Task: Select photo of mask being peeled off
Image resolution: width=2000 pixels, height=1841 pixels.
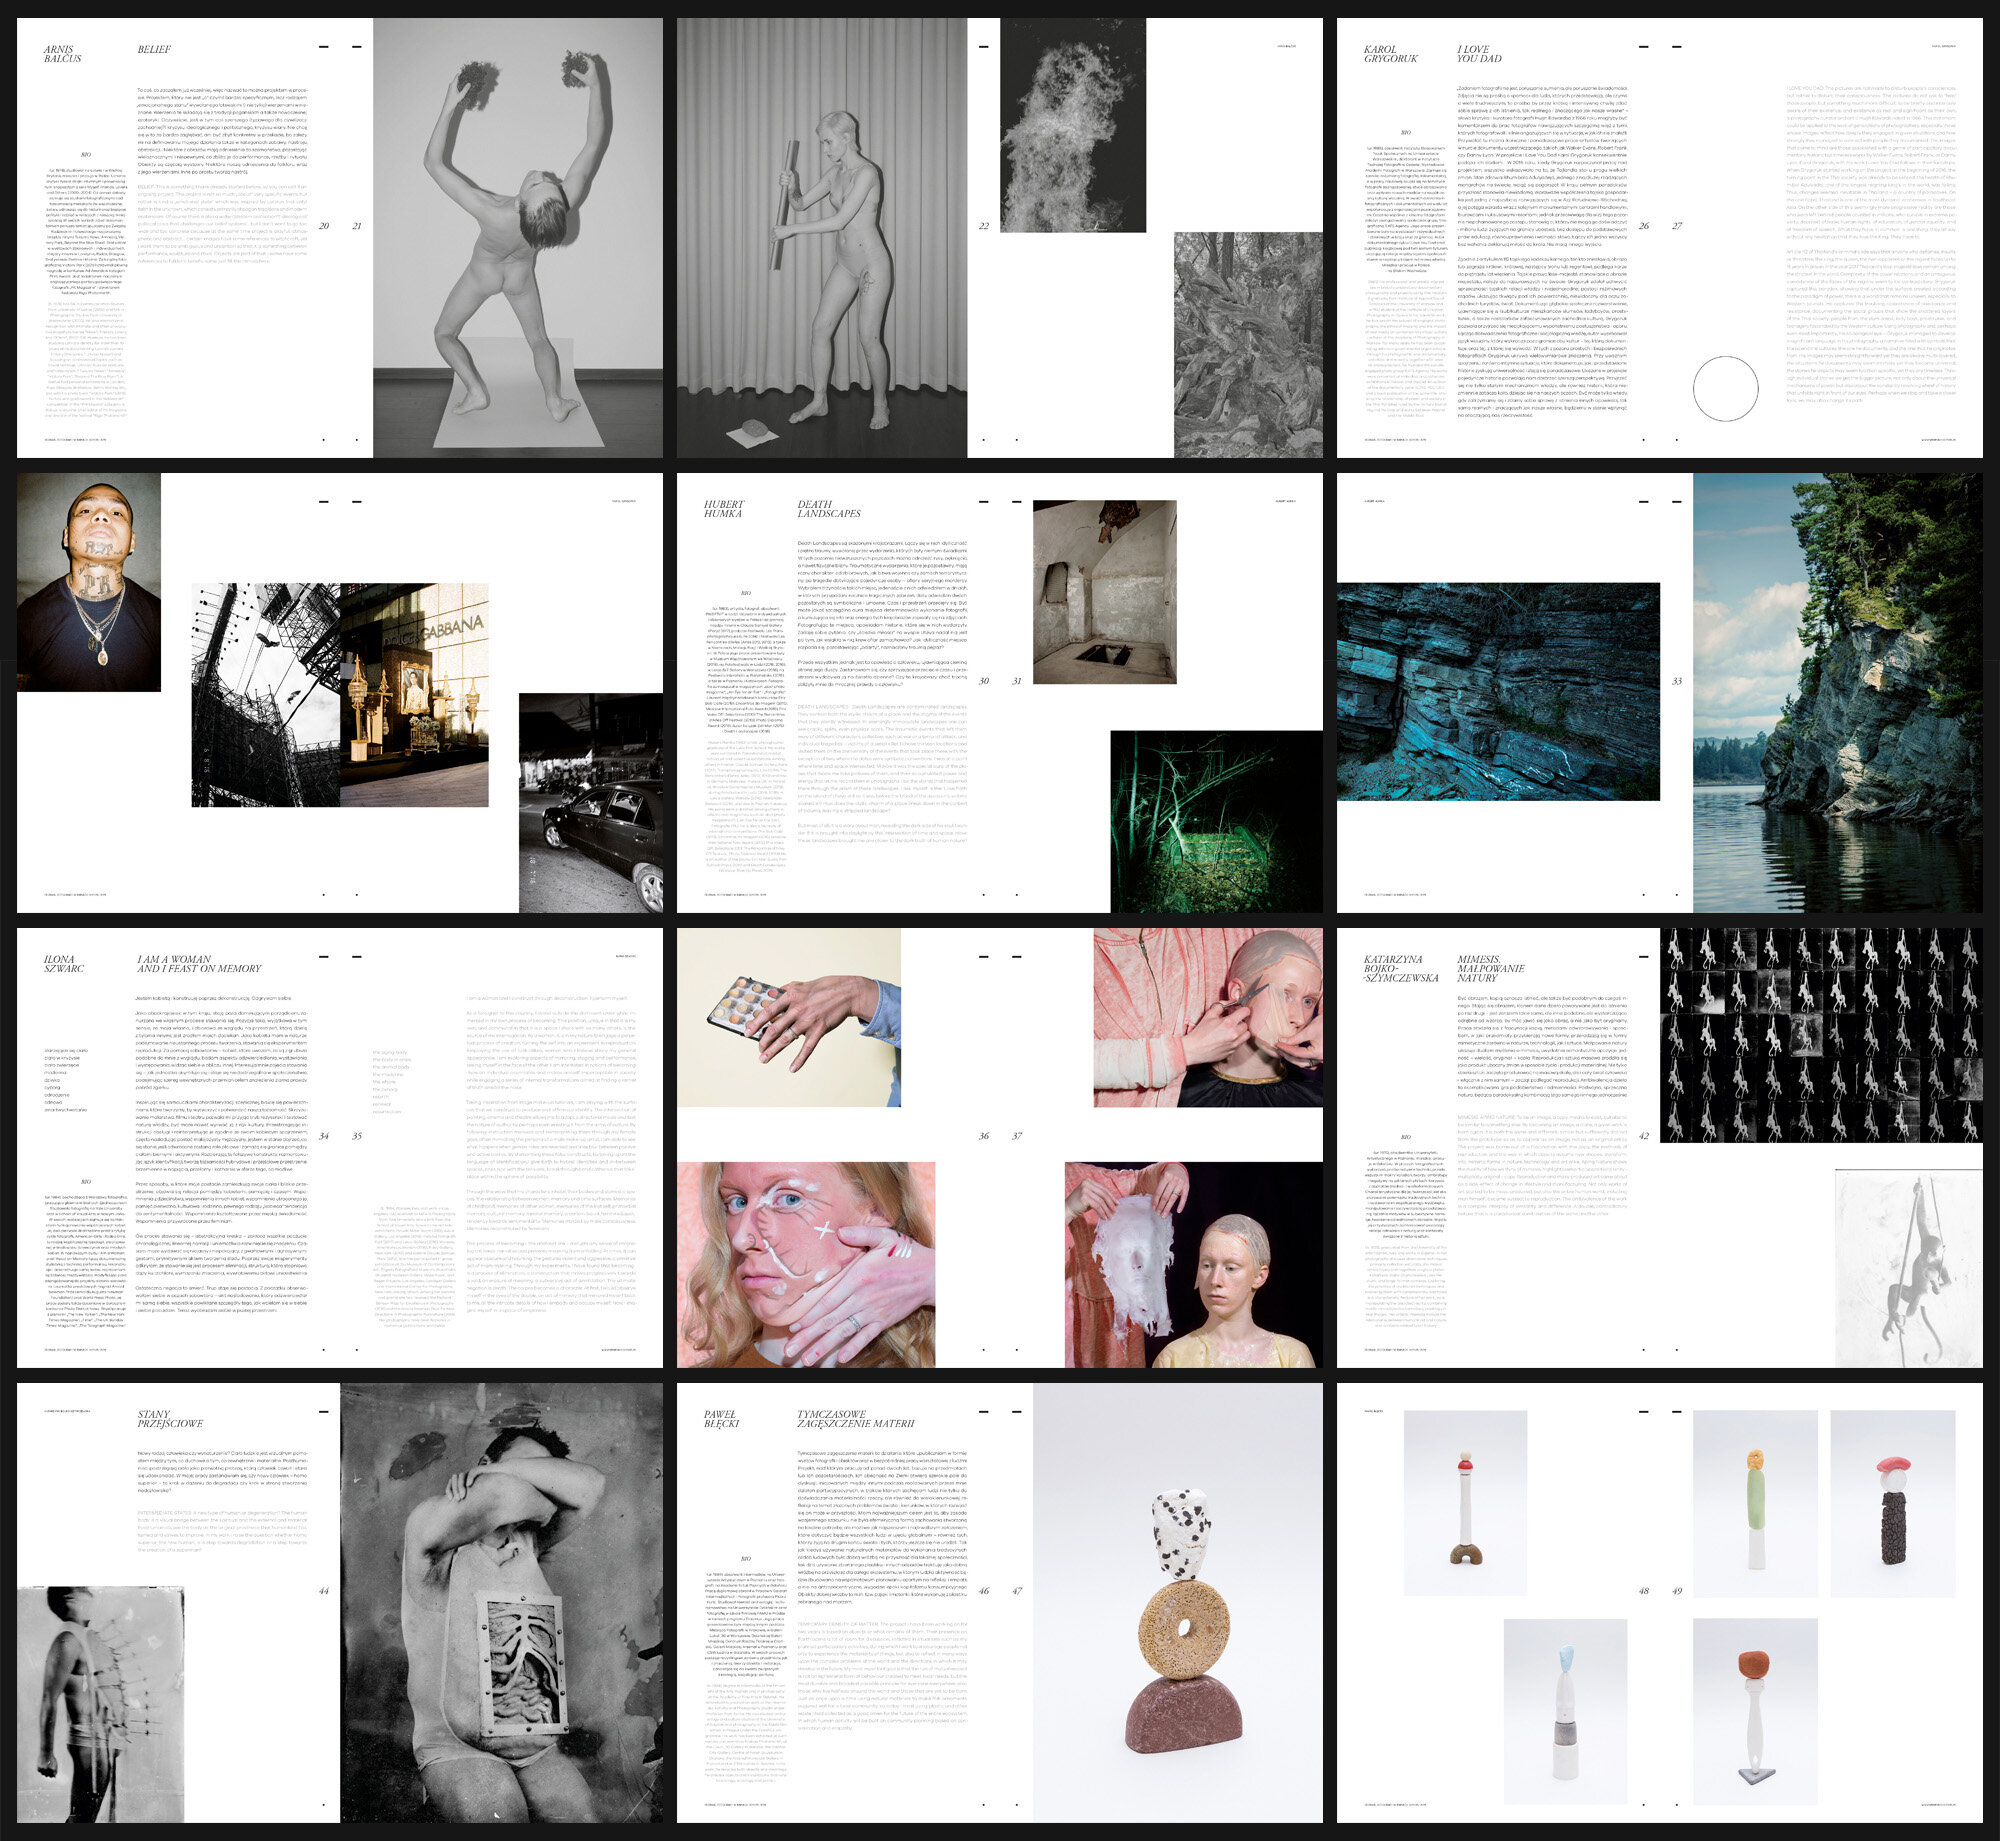Action: click(1194, 1265)
